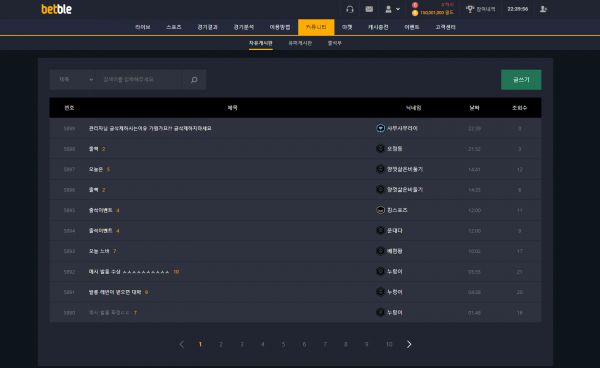Go to pagination page 4

[262, 344]
